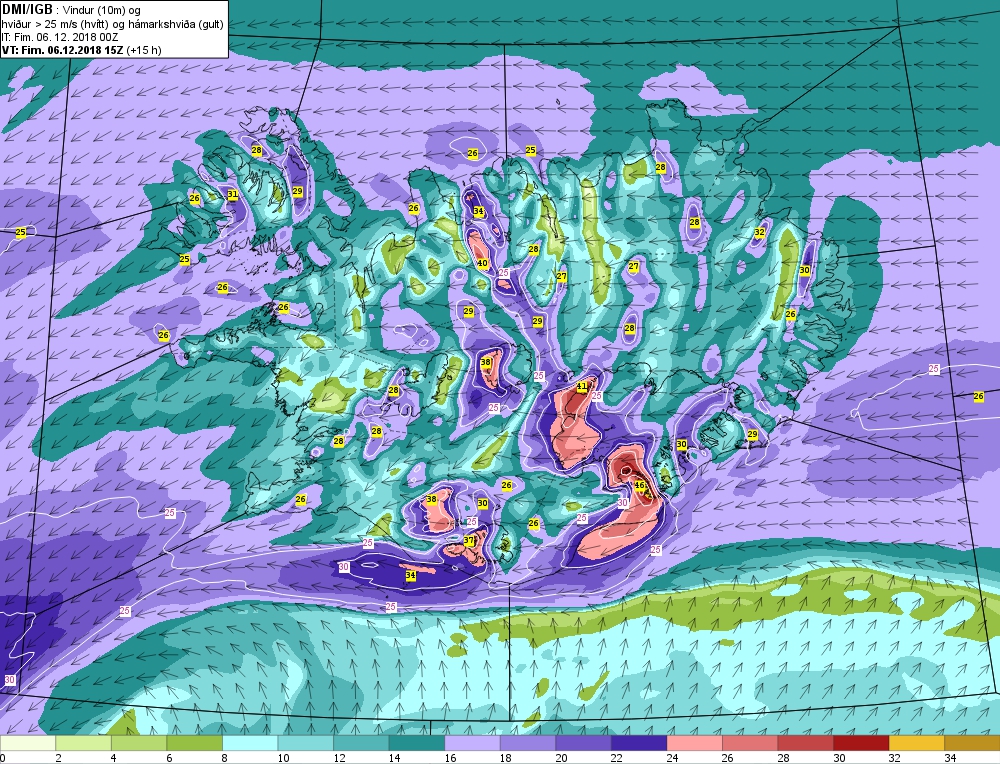Click the yellow 31 gust label
The image size is (1000, 764).
point(233,195)
